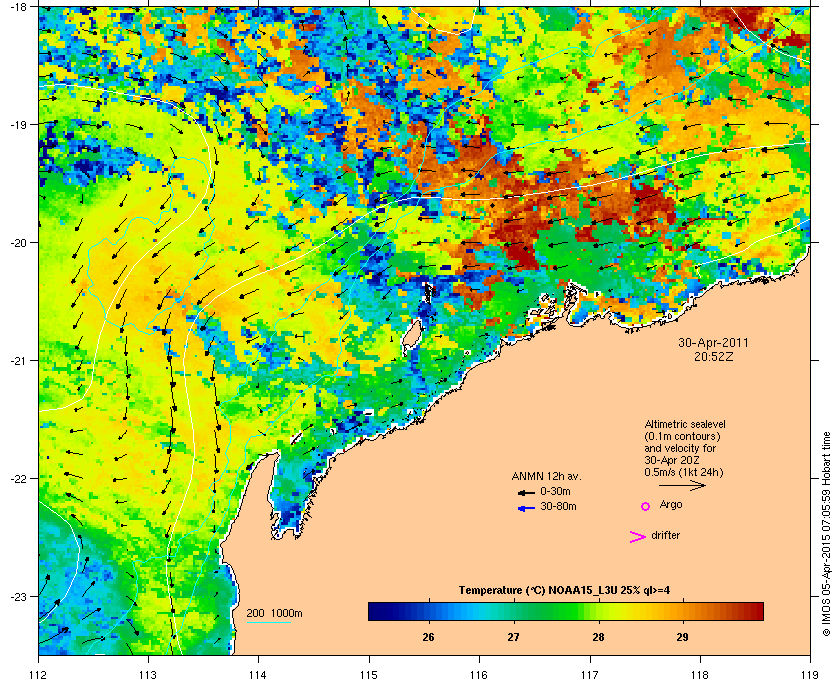
Task: Click the '0-30m' legend label
Action: [x=555, y=491]
